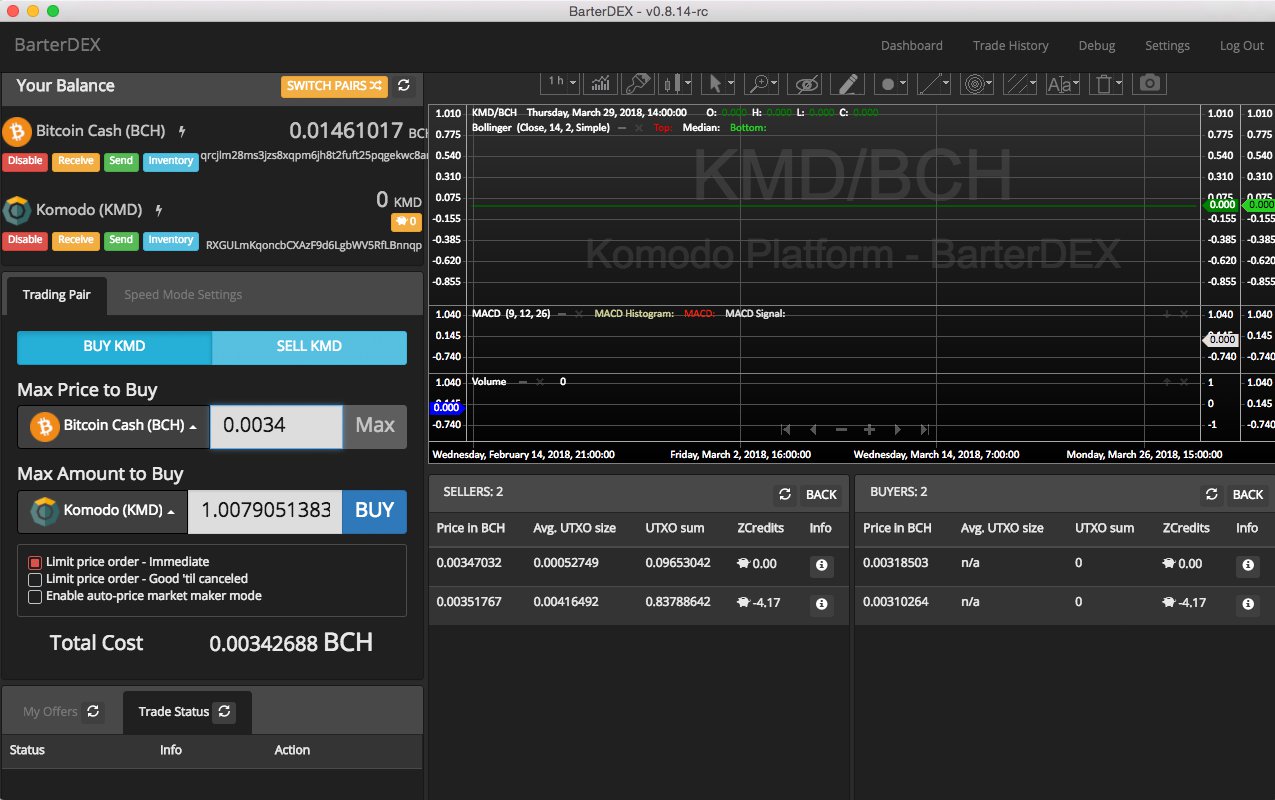Close the Volume indicator pane
The height and width of the screenshot is (800, 1275).
click(540, 382)
